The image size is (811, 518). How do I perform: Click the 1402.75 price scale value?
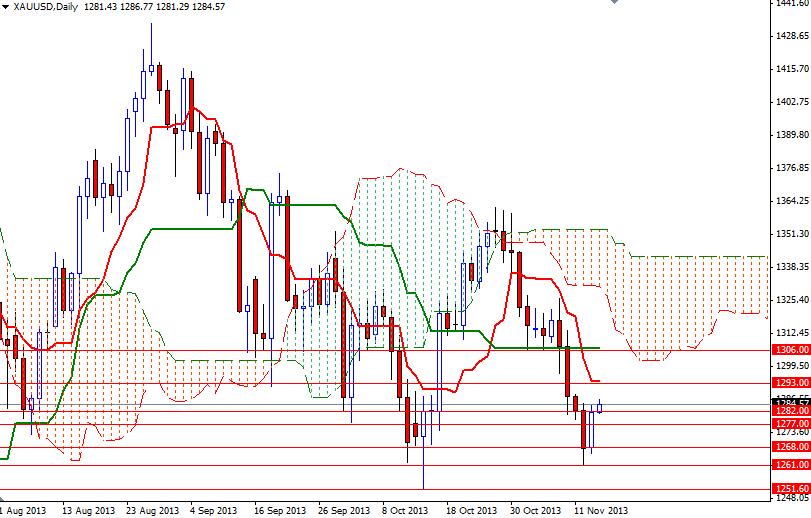click(792, 102)
